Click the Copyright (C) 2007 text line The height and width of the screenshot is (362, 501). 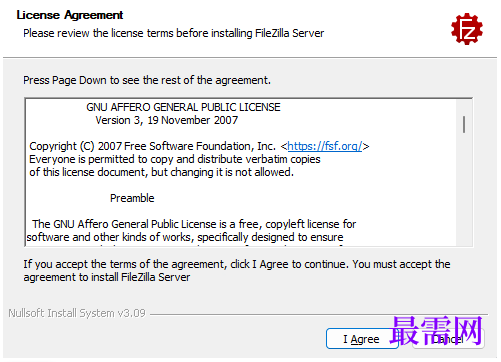[x=199, y=146]
